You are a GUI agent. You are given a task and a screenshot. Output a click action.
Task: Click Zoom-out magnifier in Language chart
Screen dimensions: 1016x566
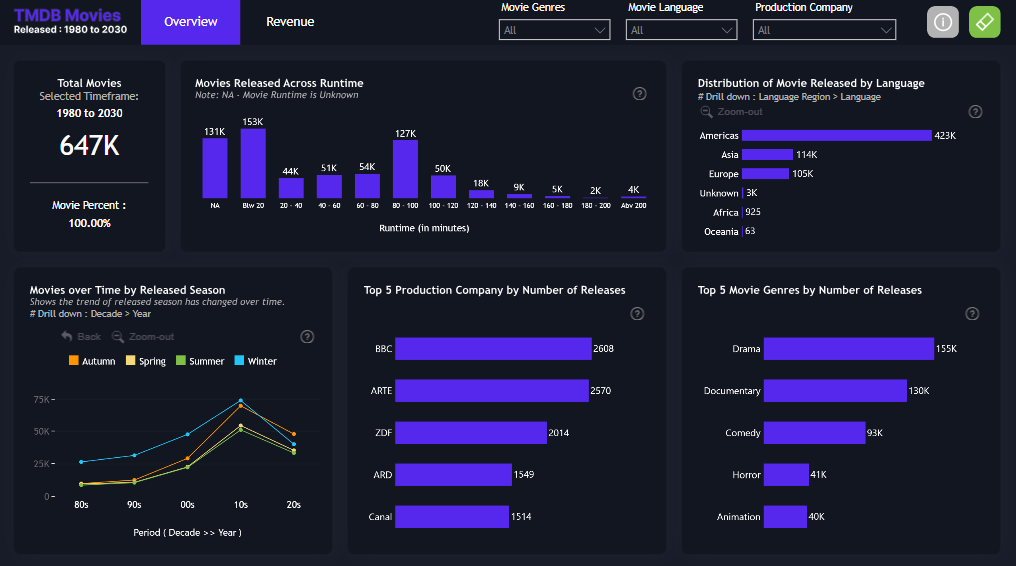click(706, 112)
